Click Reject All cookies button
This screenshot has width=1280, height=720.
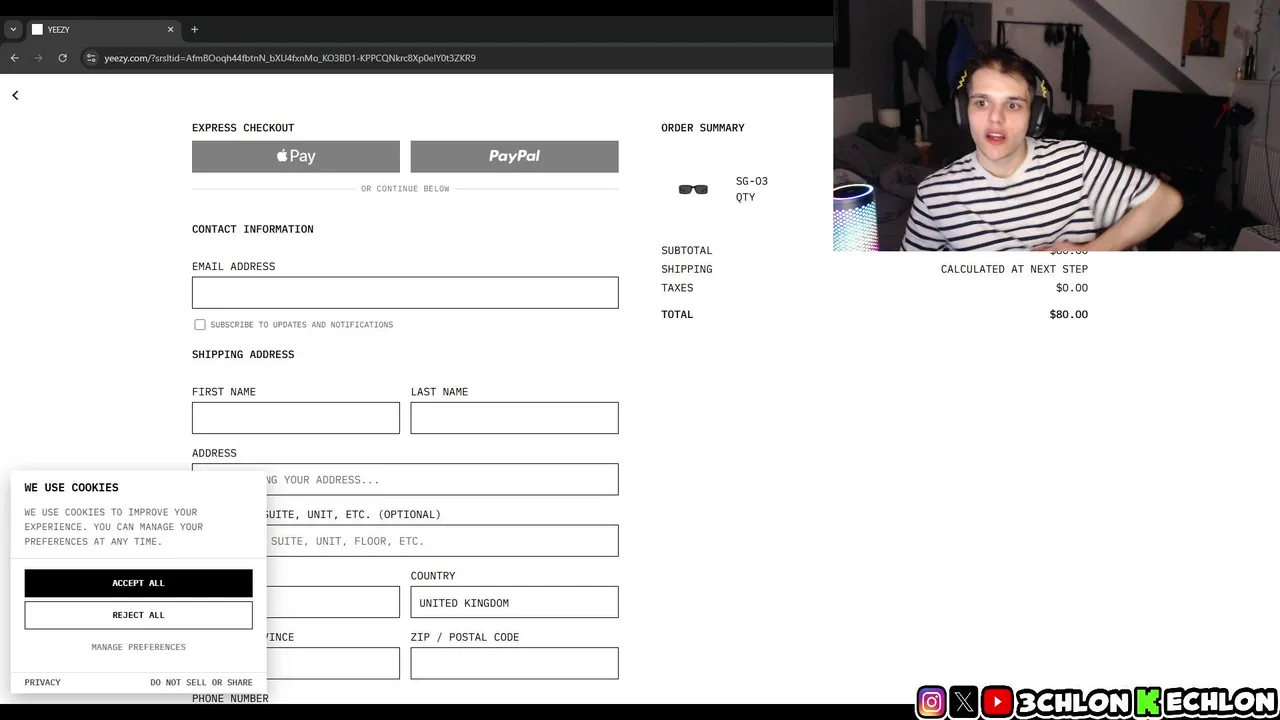138,615
